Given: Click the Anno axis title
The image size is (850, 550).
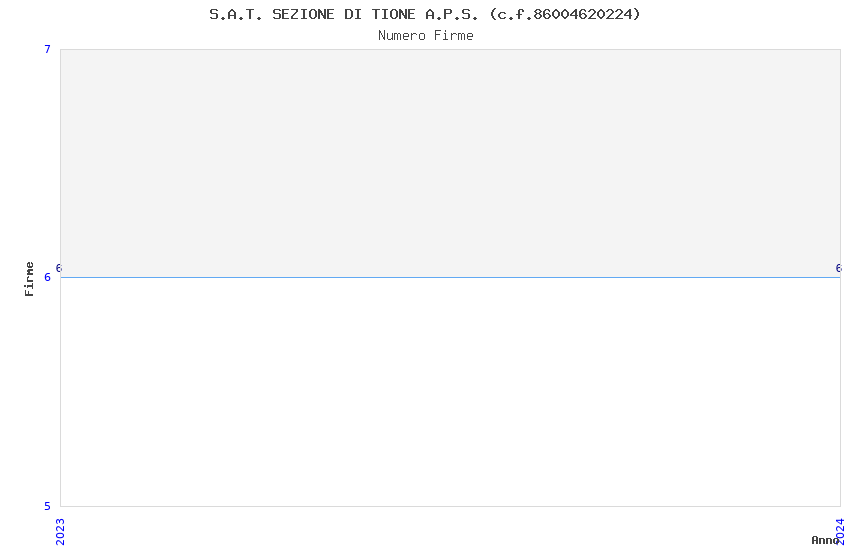Looking at the screenshot, I should (x=825, y=540).
